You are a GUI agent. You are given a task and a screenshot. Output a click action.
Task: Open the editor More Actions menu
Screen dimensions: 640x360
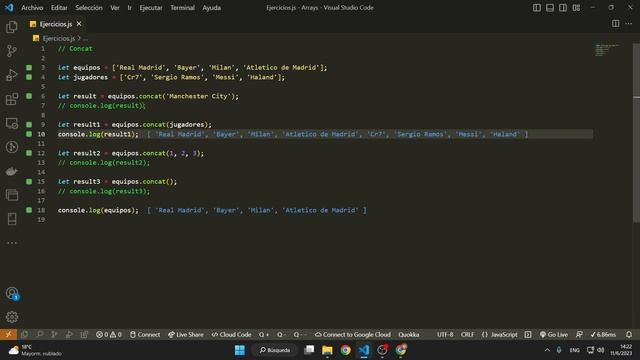point(629,24)
